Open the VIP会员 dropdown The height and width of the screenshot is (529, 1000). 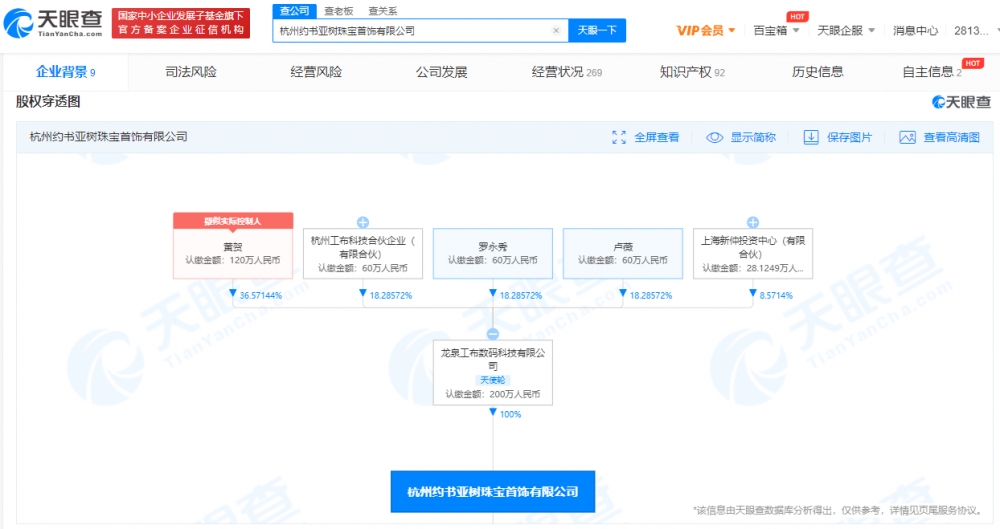tap(705, 31)
